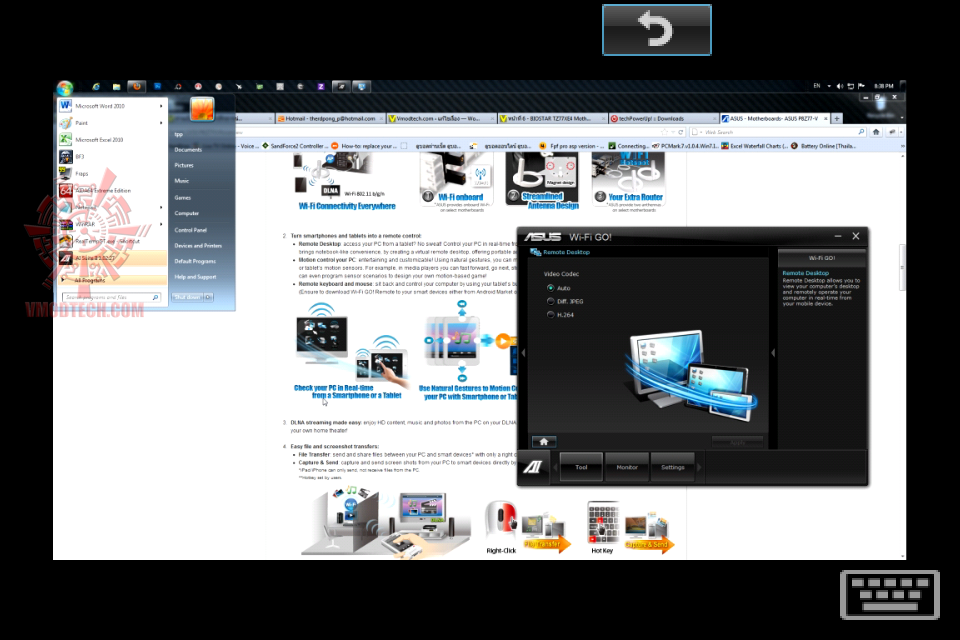Open Internet Explorer from the taskbar
Screen dimensions: 960x640
point(96,87)
